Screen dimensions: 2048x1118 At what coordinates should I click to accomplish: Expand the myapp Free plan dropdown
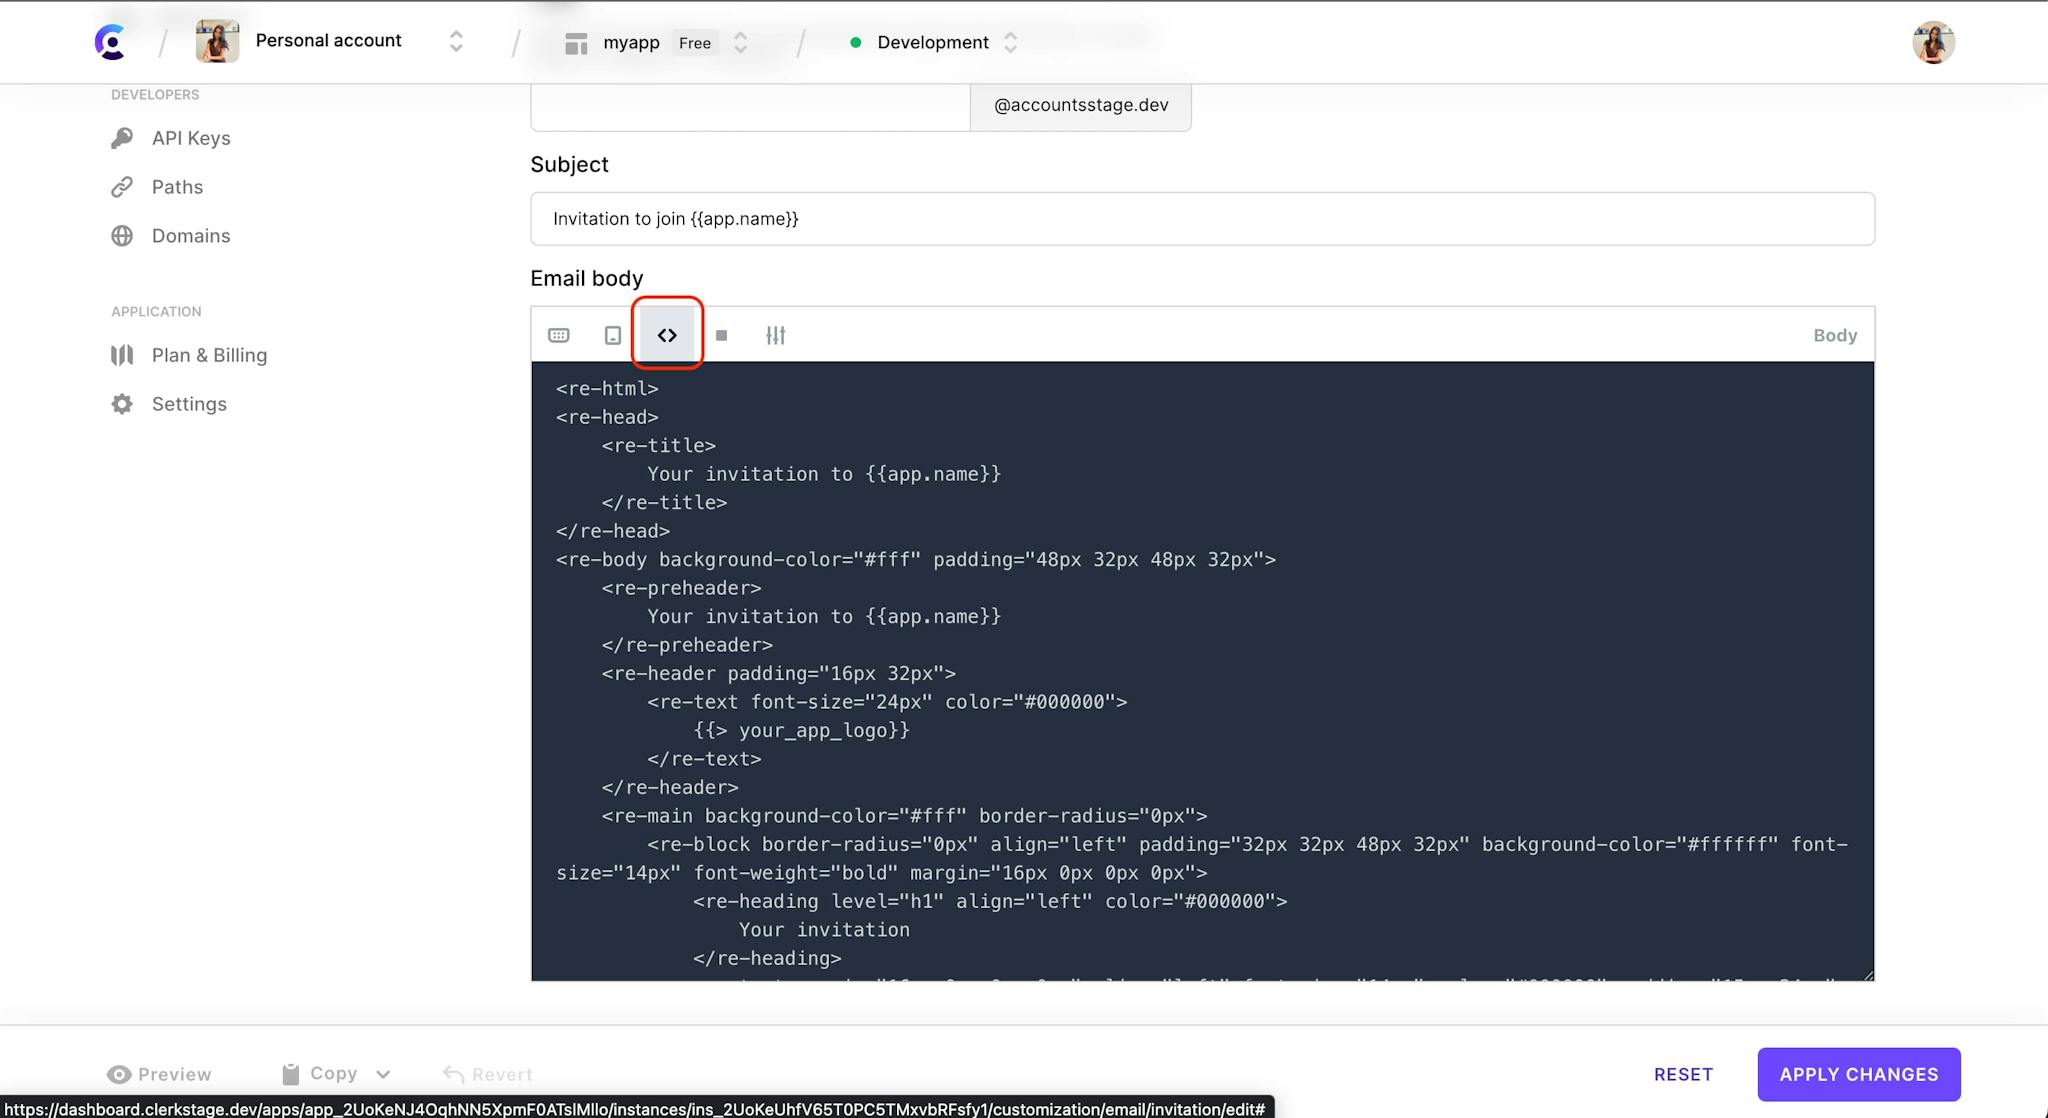739,41
